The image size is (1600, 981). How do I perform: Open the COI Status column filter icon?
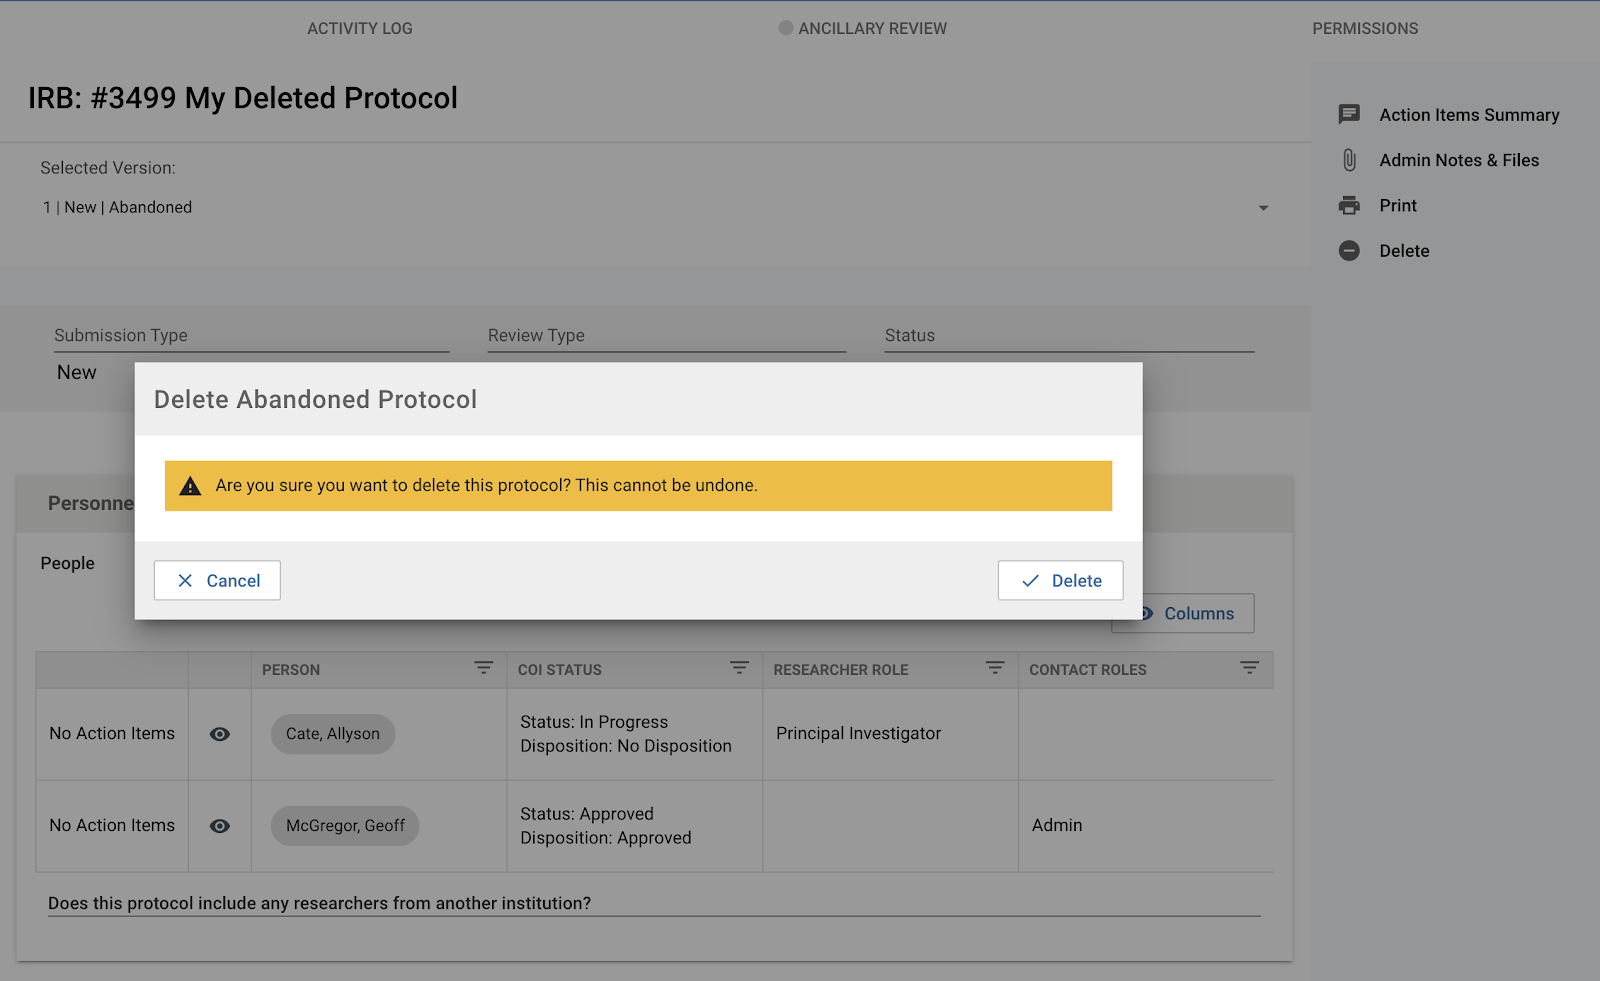tap(739, 668)
